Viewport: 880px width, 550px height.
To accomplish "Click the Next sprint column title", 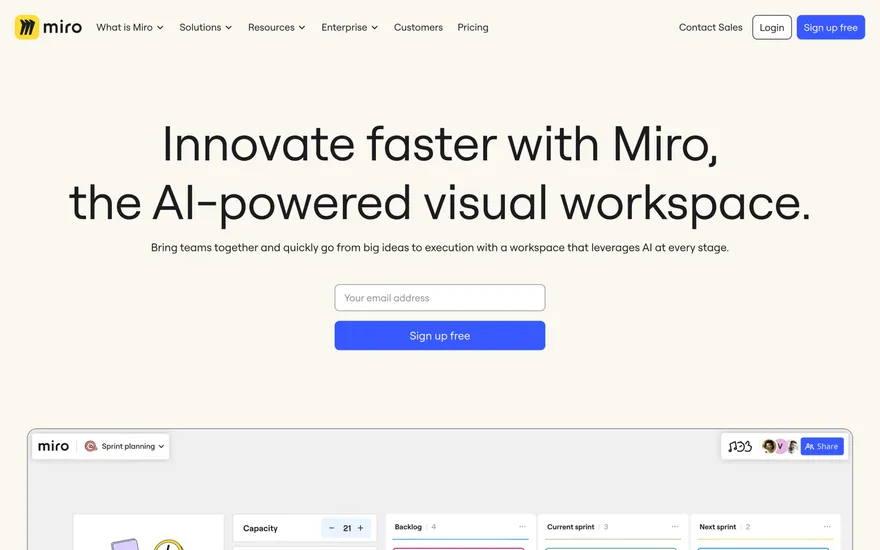I will pyautogui.click(x=717, y=526).
